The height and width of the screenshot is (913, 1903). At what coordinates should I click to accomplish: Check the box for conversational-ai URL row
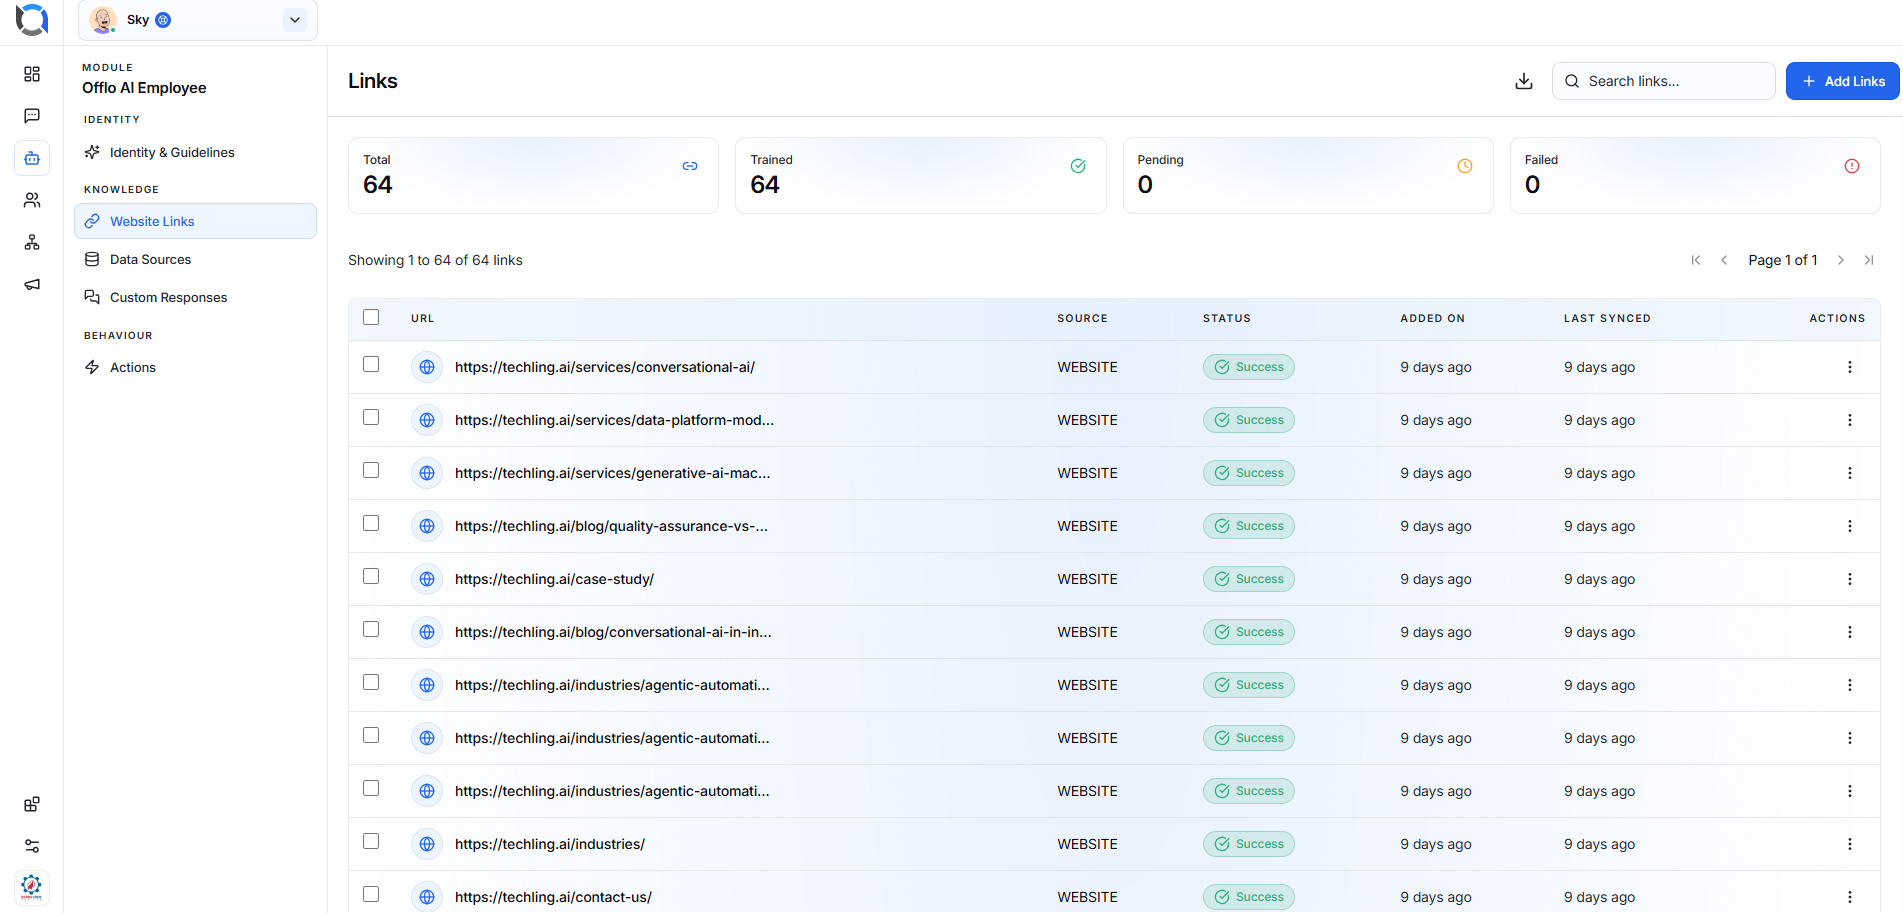coord(371,364)
